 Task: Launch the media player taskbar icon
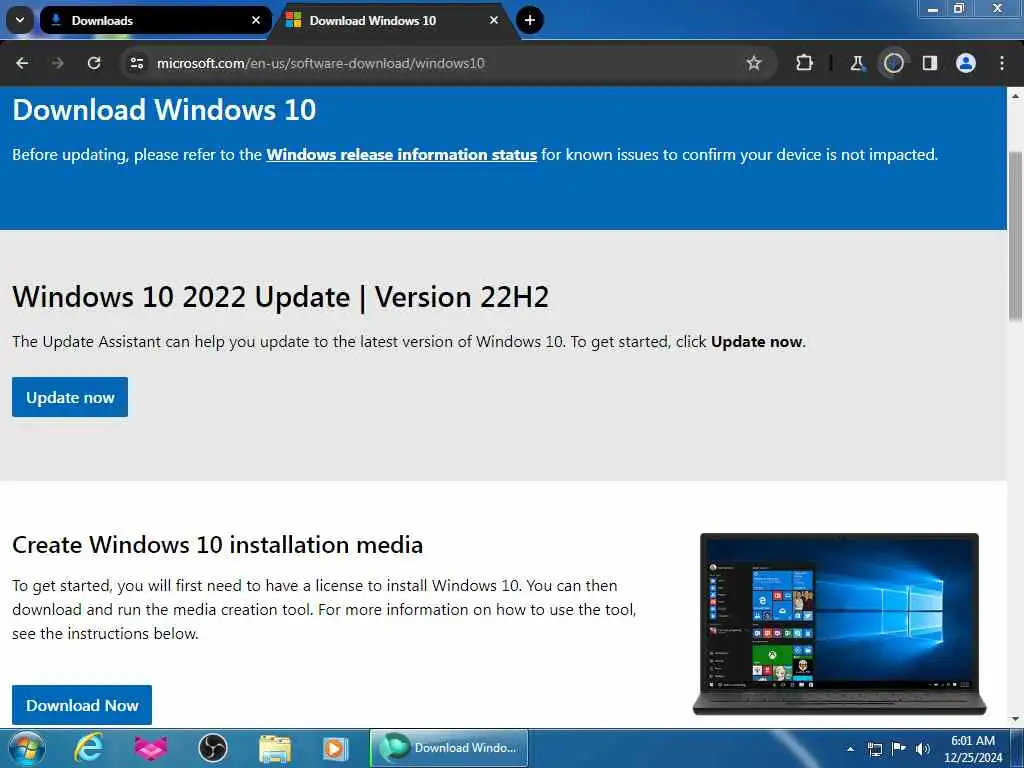pos(336,748)
